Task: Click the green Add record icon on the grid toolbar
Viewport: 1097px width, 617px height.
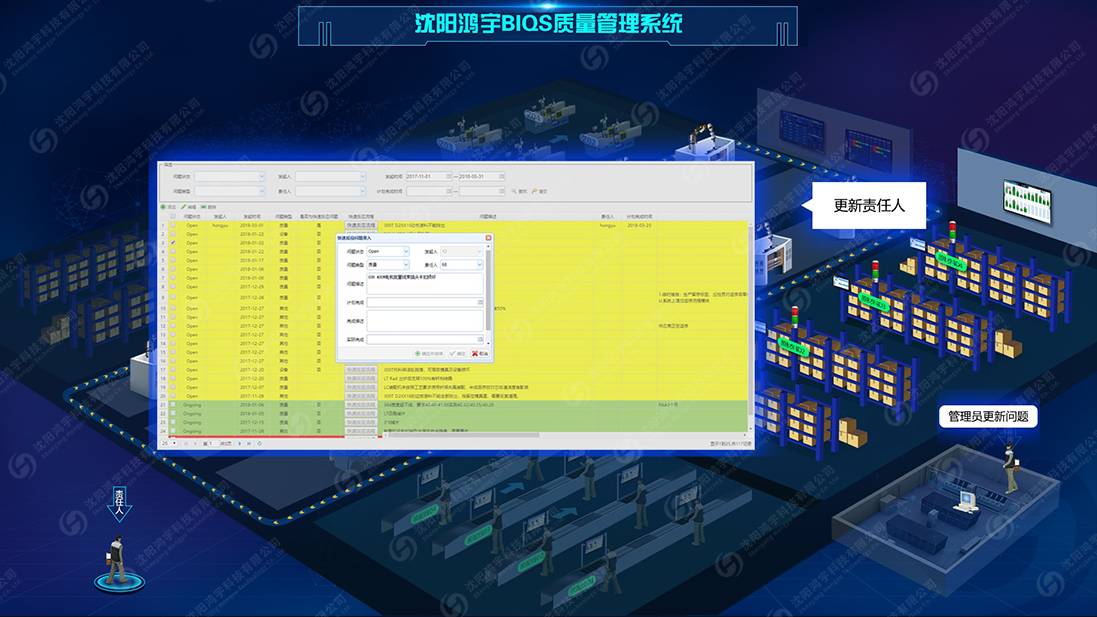Action: click(x=164, y=206)
